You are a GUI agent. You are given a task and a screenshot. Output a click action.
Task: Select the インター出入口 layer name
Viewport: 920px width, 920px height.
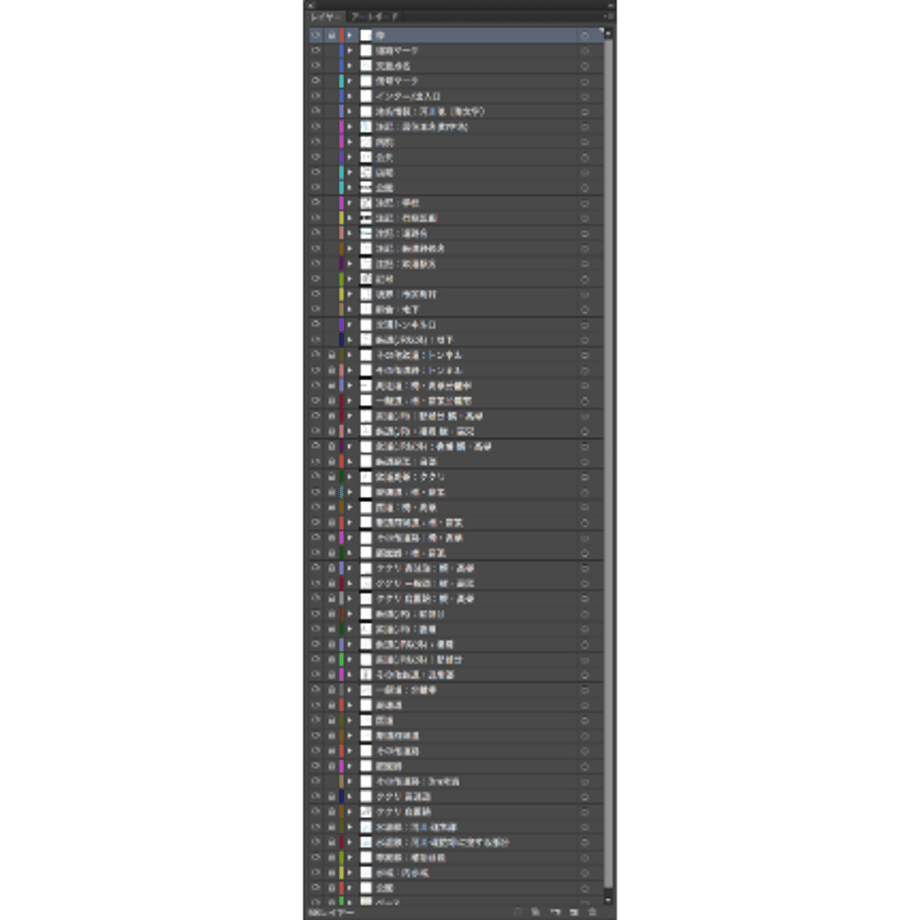pos(408,96)
